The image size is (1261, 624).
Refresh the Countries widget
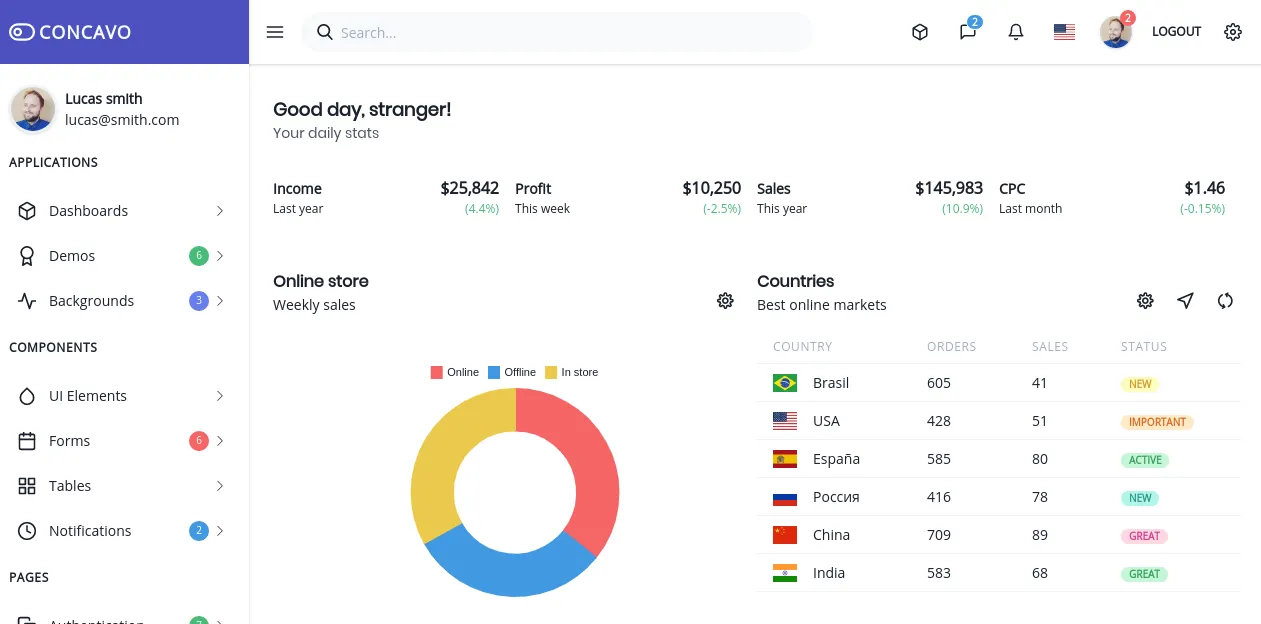tap(1225, 301)
